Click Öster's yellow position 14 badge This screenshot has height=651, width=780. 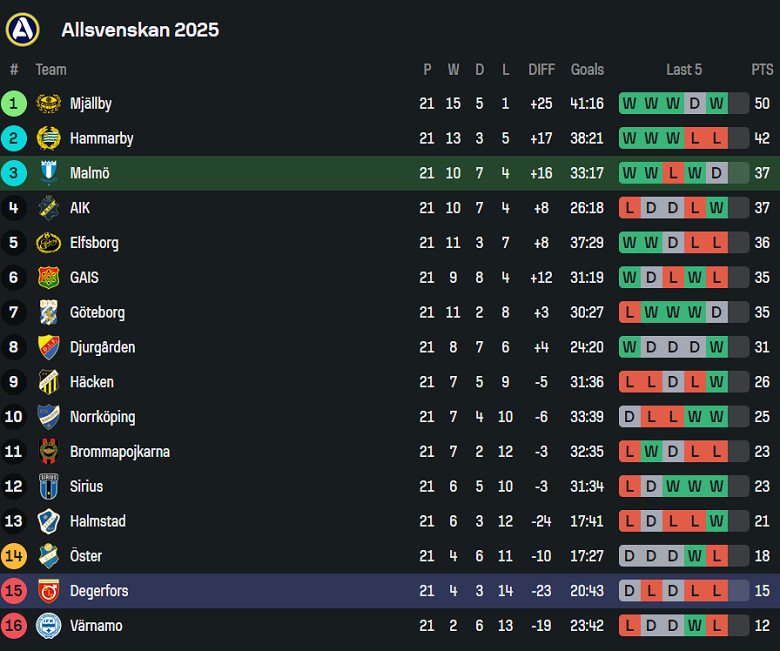pyautogui.click(x=14, y=556)
